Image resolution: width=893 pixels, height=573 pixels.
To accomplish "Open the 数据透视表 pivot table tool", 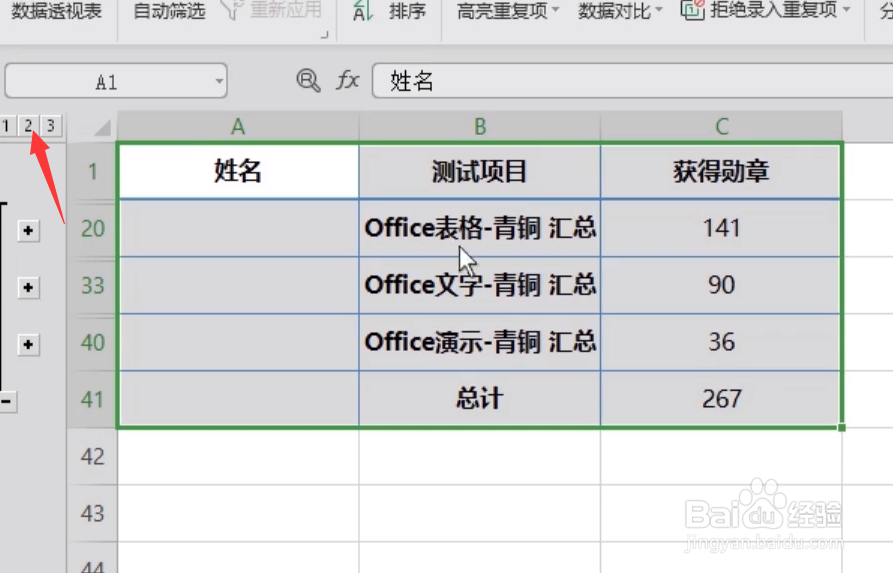I will coord(56,10).
